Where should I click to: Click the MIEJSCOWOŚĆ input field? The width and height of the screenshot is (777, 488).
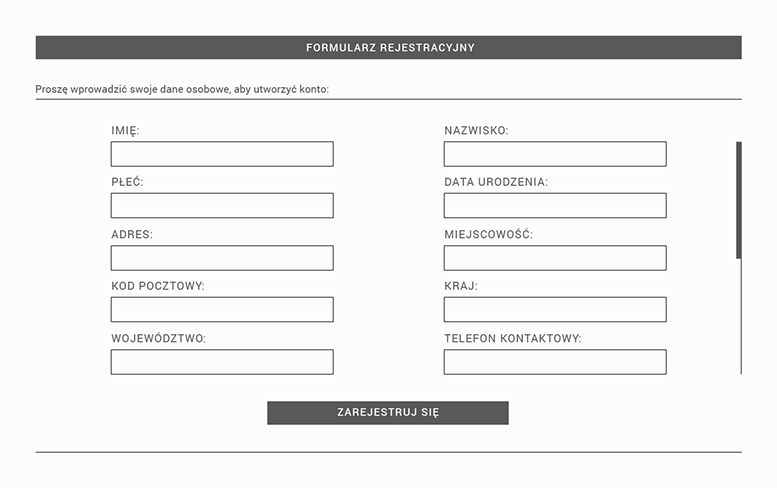(555, 258)
